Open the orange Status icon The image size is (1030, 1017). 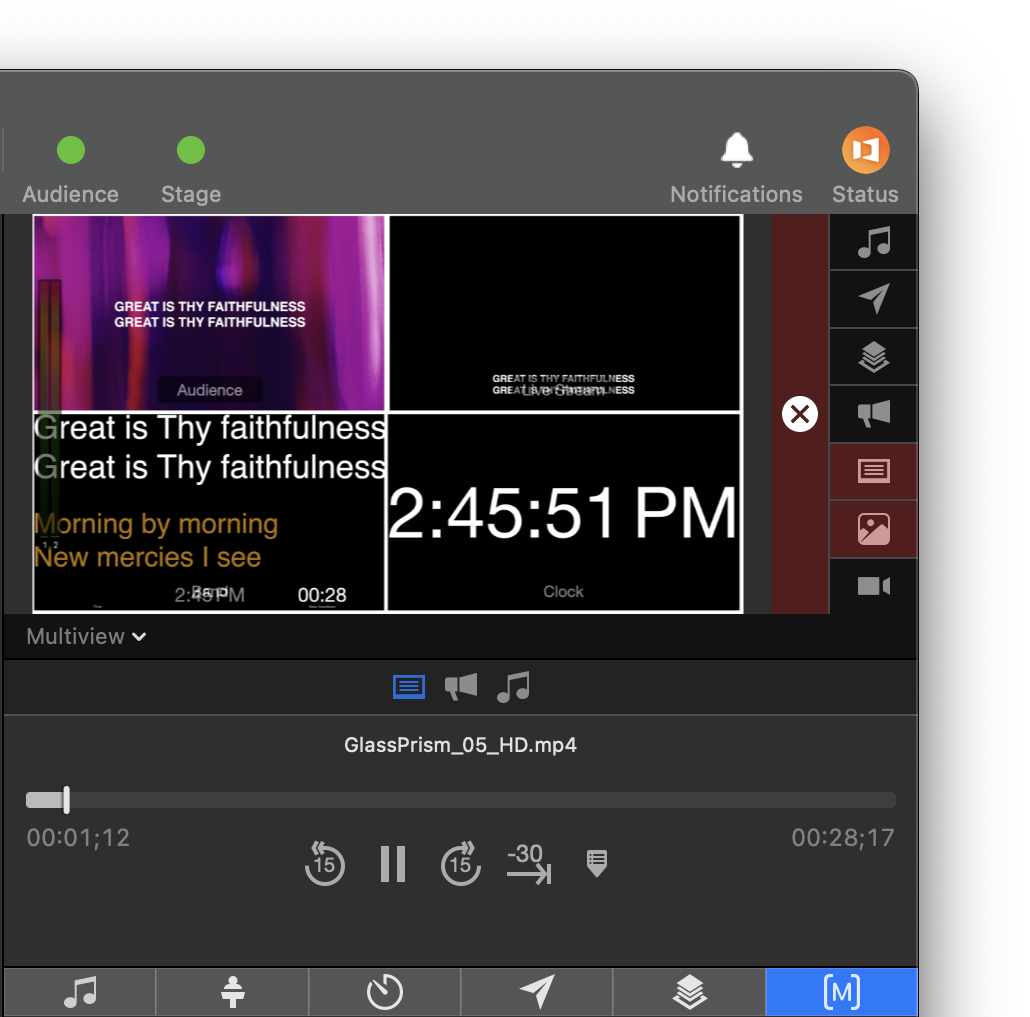(x=865, y=151)
